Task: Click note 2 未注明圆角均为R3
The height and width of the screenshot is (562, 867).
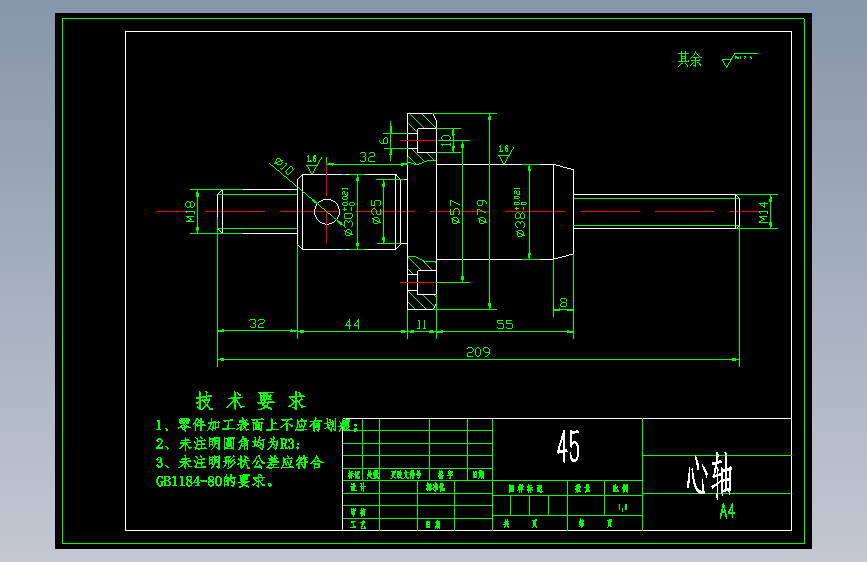Action: click(228, 444)
